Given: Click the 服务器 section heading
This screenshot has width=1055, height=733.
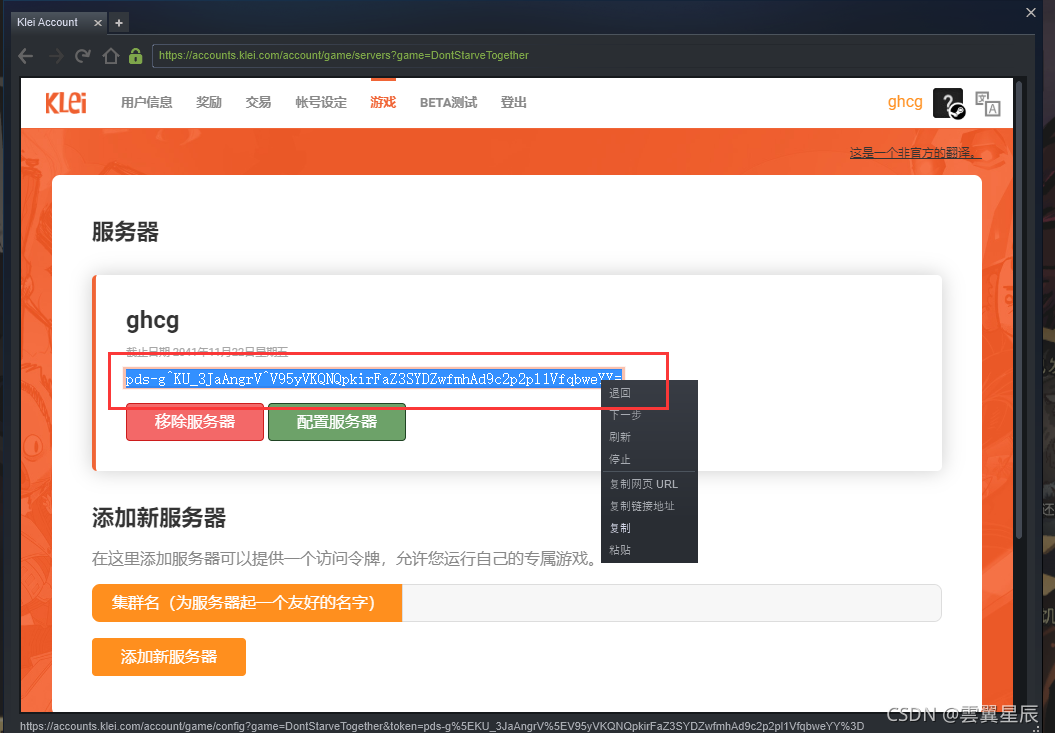Looking at the screenshot, I should point(125,232).
